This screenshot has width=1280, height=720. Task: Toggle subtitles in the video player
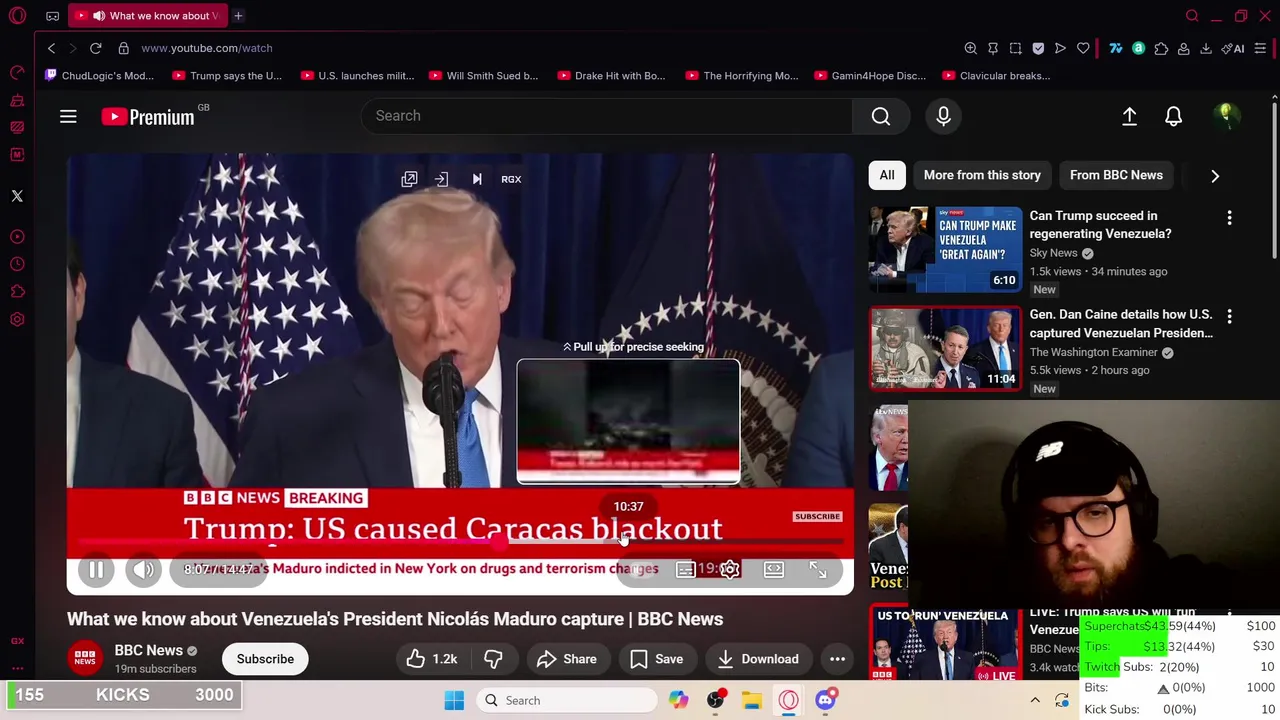[685, 570]
